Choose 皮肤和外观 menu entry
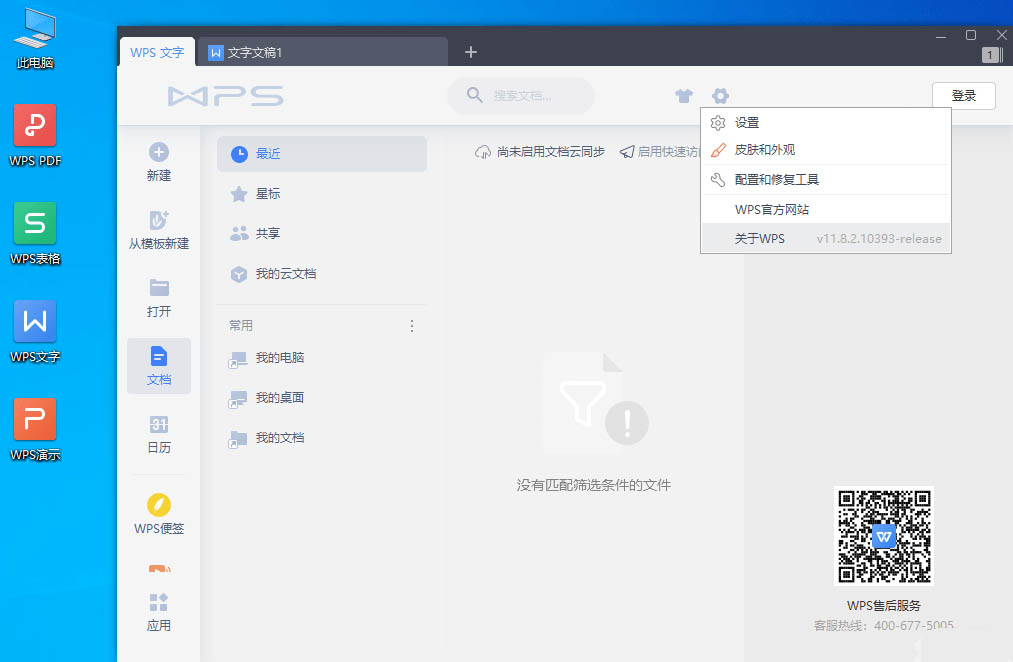 (x=826, y=150)
